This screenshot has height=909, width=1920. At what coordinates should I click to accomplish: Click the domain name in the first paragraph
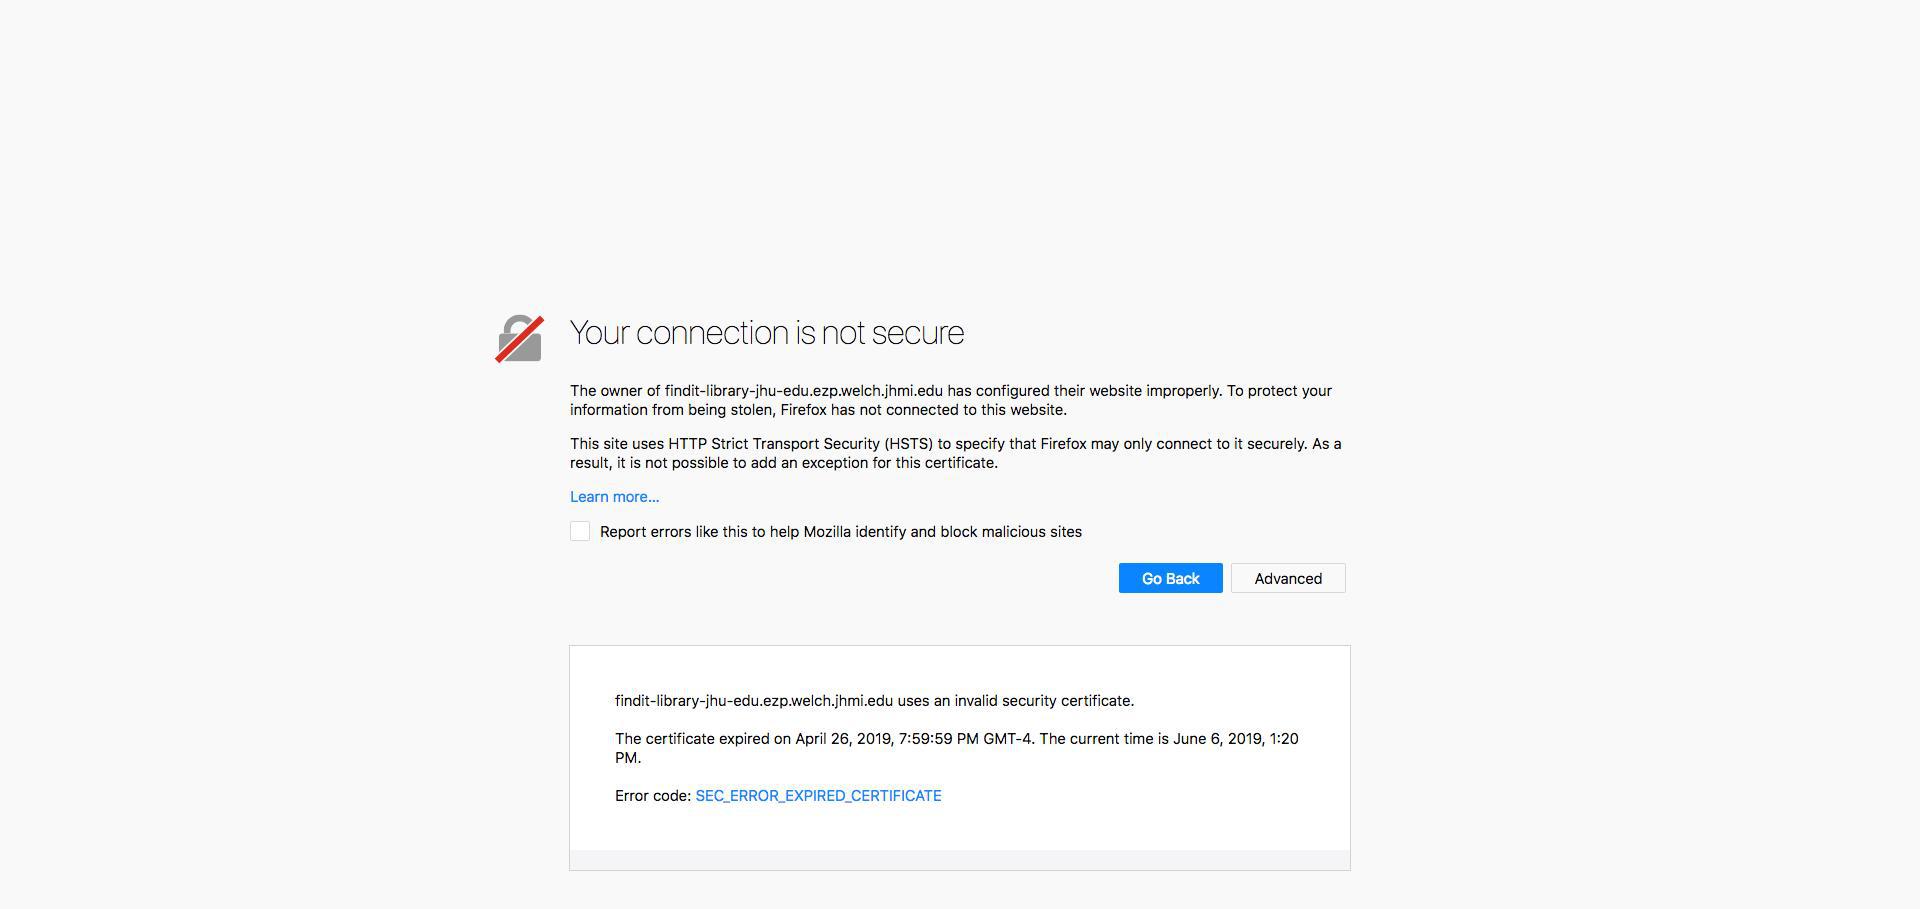[x=803, y=391]
